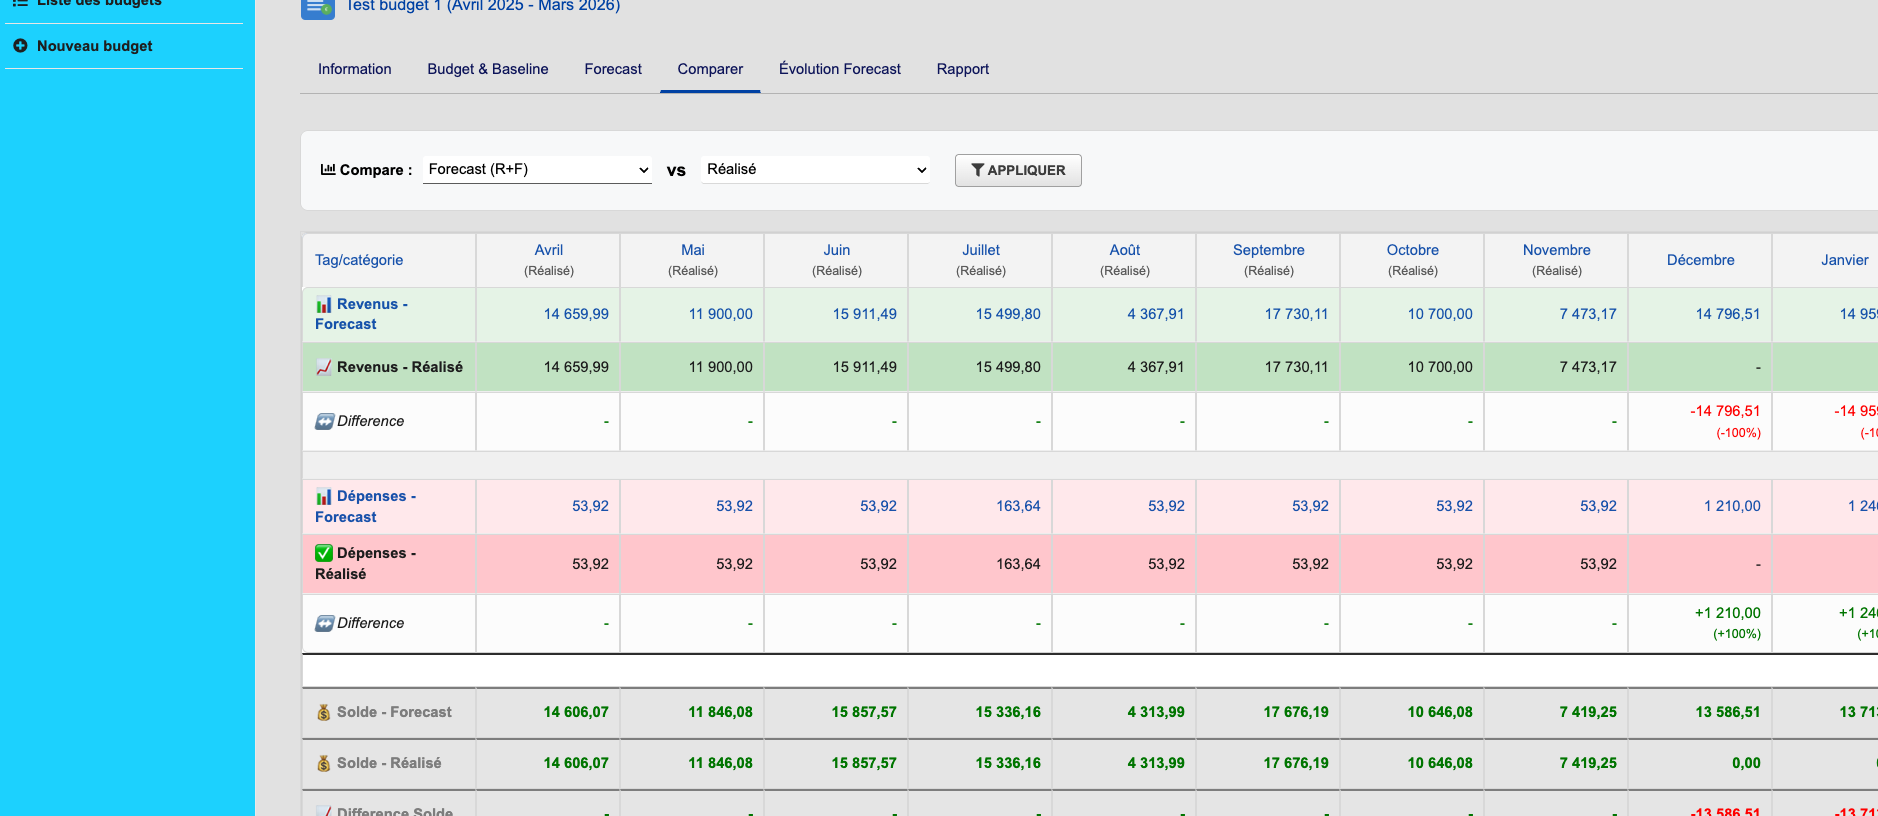The image size is (1878, 816).
Task: Go to the Rapport tab
Action: click(x=962, y=69)
